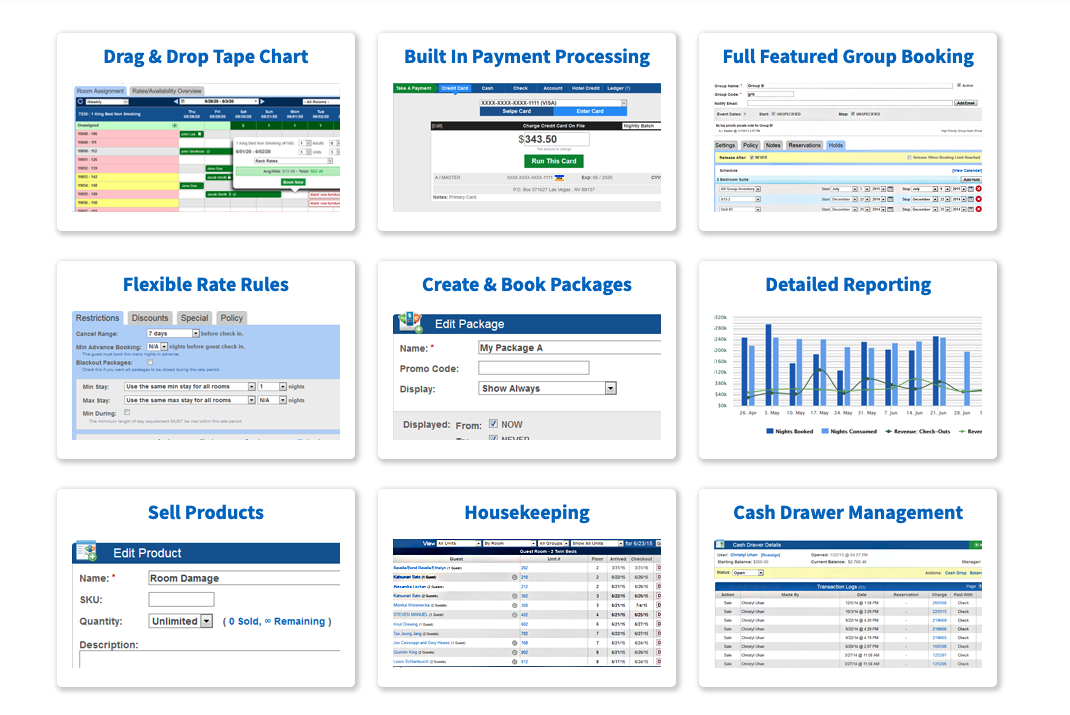
Task: Open the Display Show Always dropdown
Action: (x=547, y=388)
